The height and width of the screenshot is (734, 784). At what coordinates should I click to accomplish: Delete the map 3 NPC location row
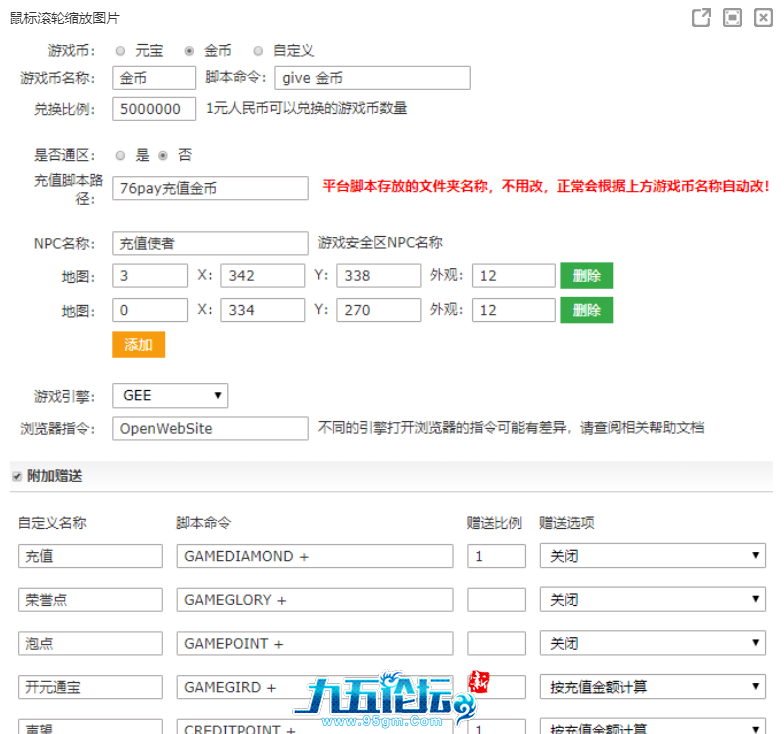click(x=586, y=276)
